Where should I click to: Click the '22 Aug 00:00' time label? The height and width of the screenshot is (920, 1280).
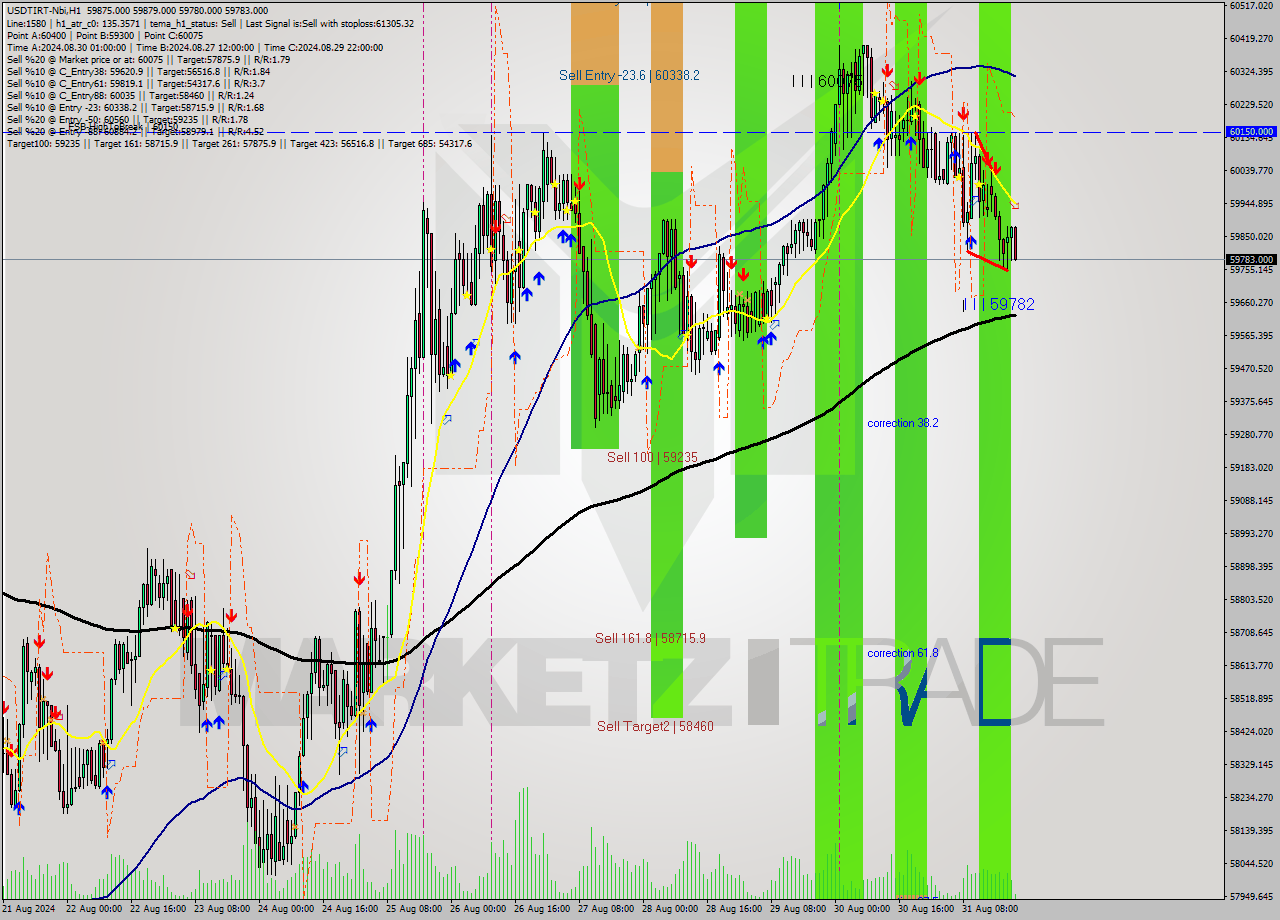(x=93, y=909)
